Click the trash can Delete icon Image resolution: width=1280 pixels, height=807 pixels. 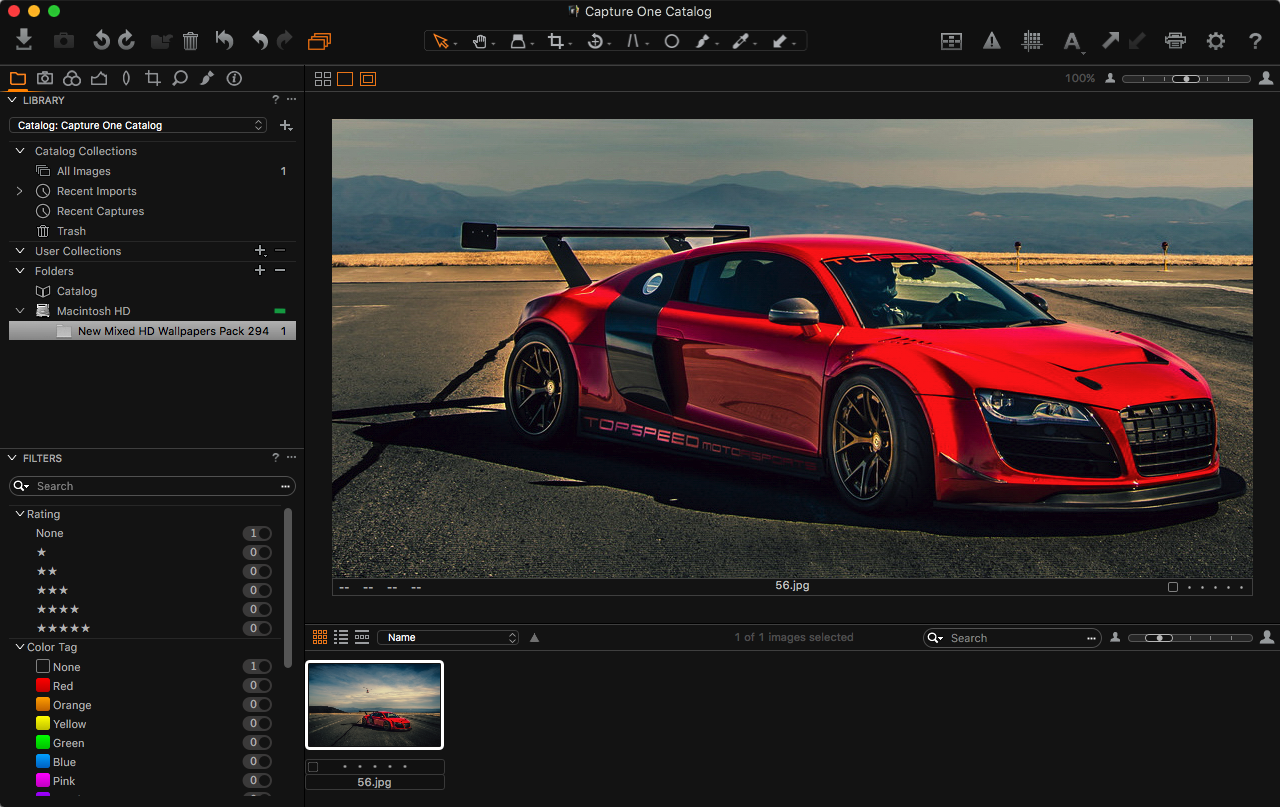[191, 41]
